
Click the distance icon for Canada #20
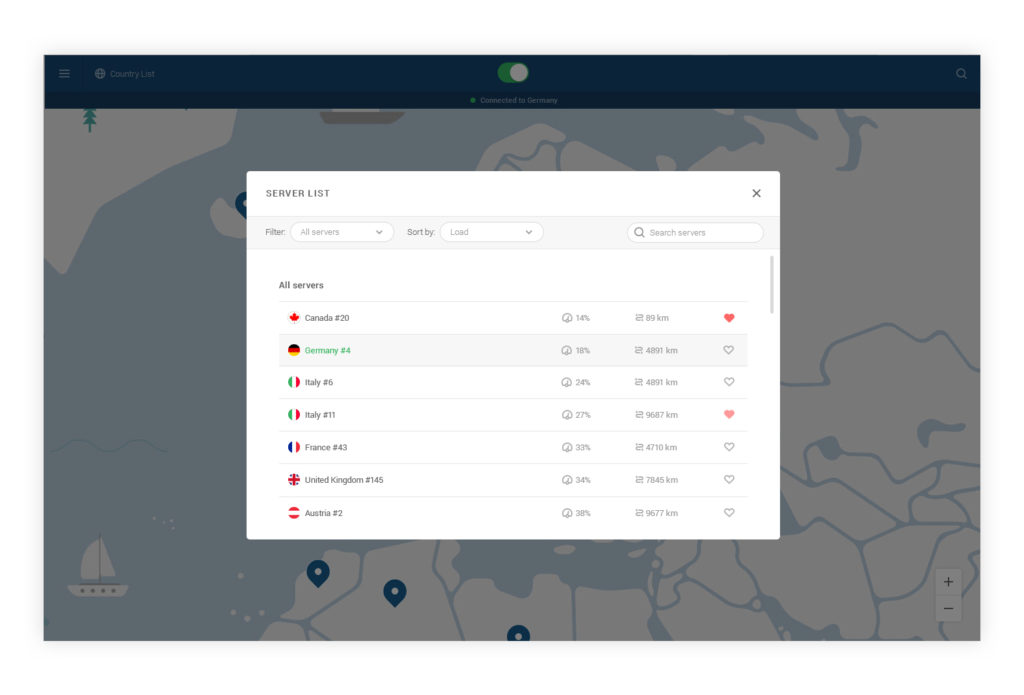[639, 318]
